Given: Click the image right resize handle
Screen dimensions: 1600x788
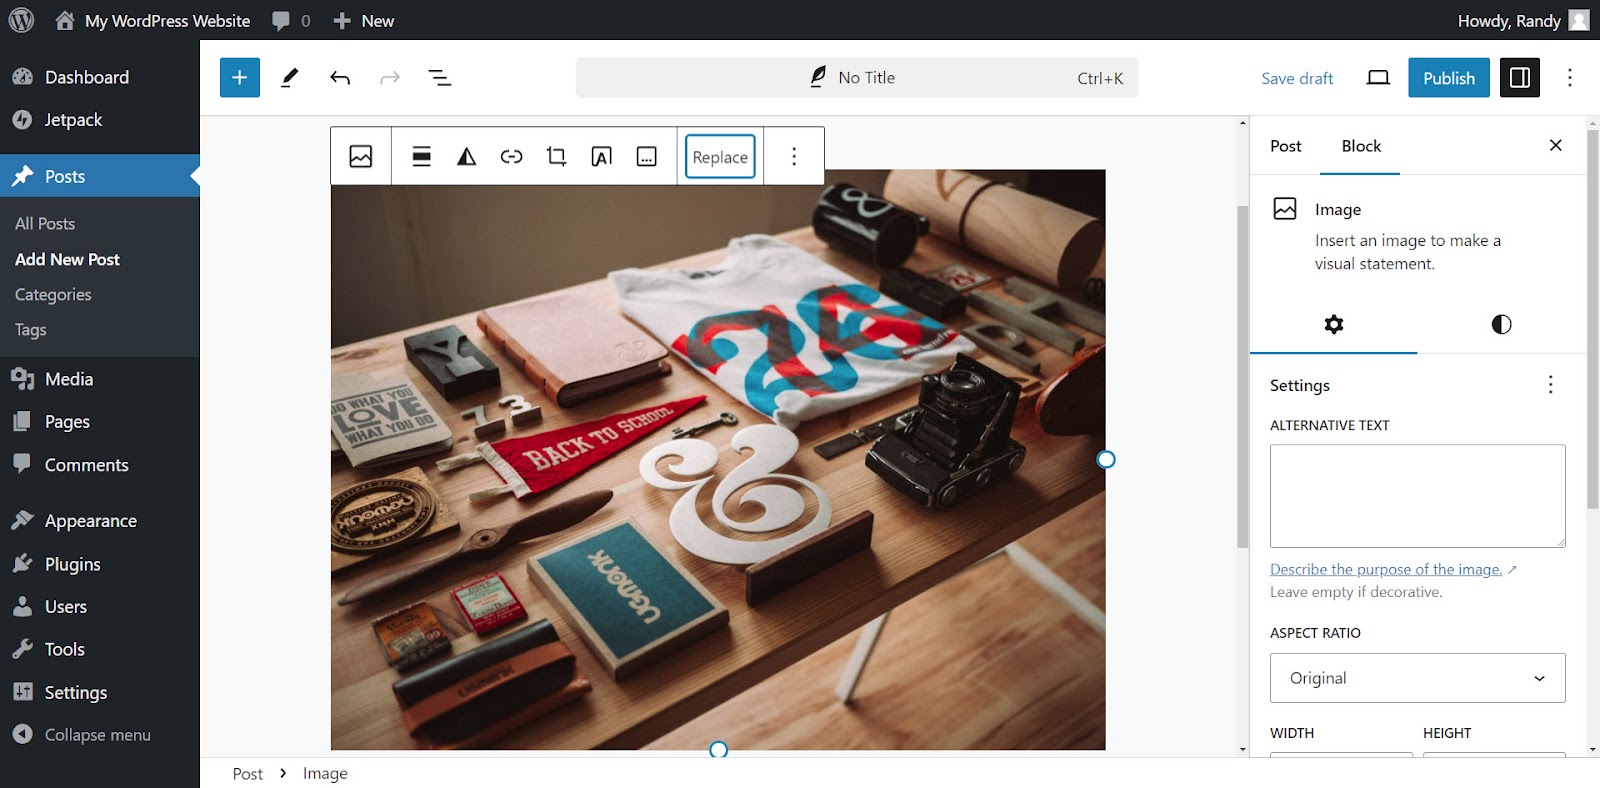Looking at the screenshot, I should pyautogui.click(x=1105, y=459).
